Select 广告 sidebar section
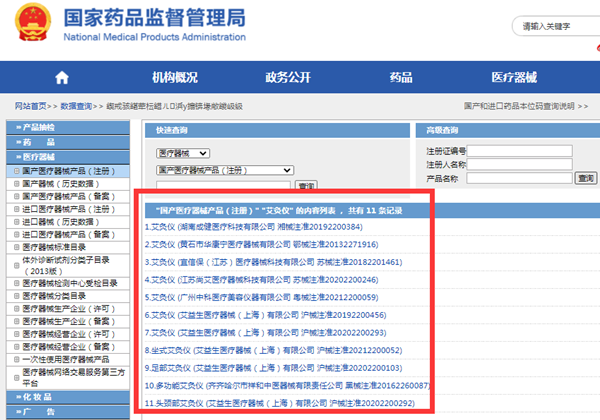Screen dimensions: 600x420 tap(68, 412)
